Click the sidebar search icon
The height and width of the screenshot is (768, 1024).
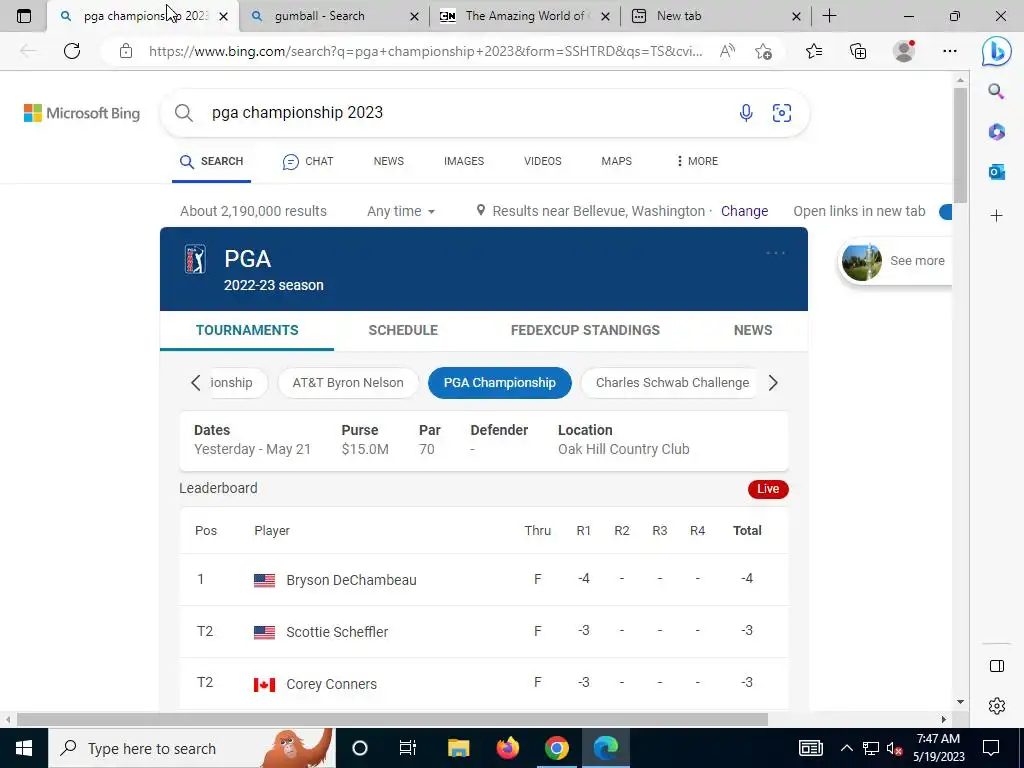click(x=996, y=91)
